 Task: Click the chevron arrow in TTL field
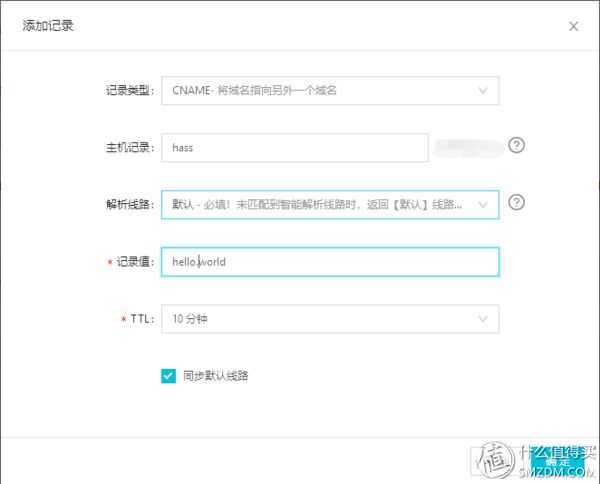tap(483, 319)
